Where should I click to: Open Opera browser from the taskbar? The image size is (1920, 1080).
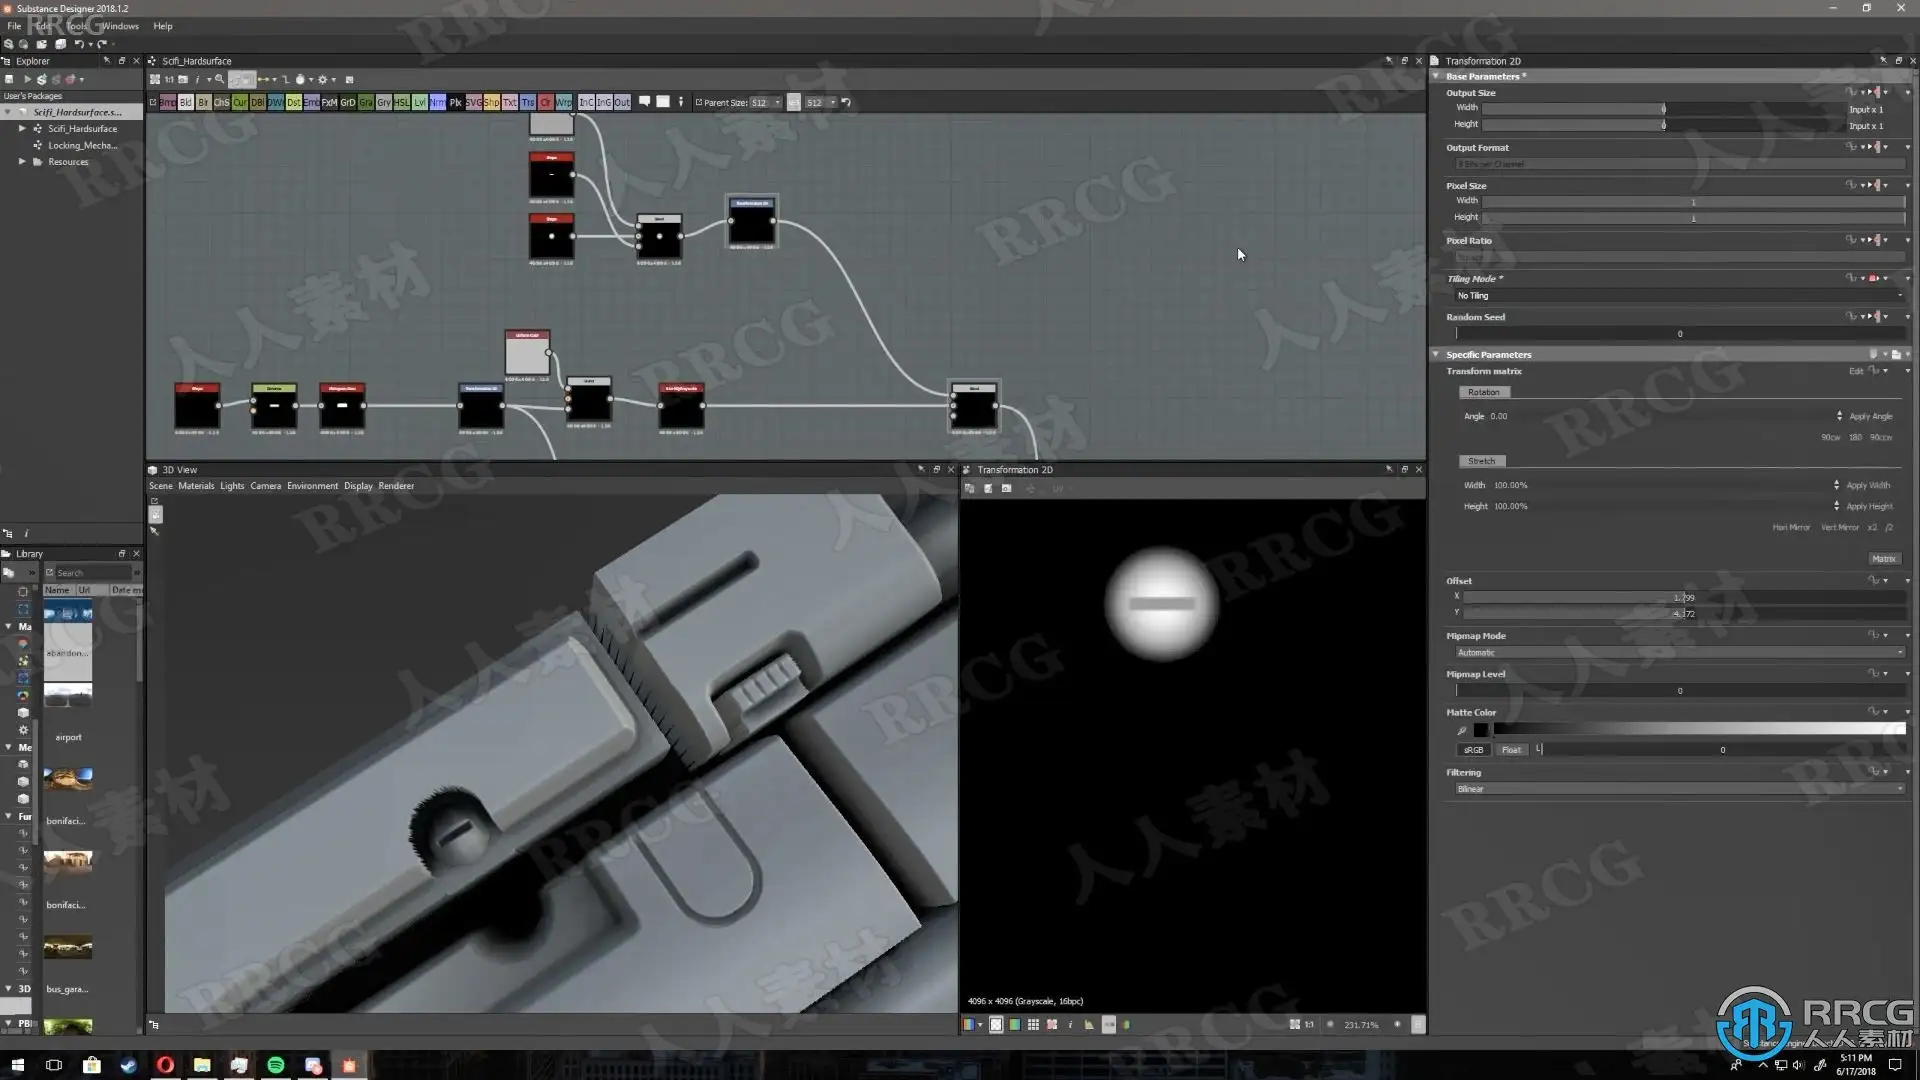(x=165, y=1065)
